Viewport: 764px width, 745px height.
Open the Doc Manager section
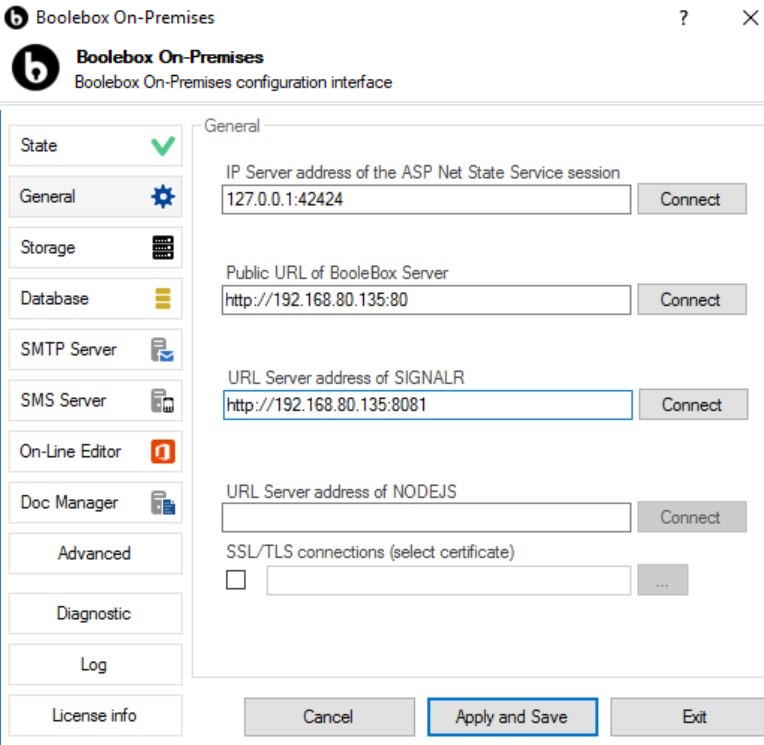[x=96, y=502]
